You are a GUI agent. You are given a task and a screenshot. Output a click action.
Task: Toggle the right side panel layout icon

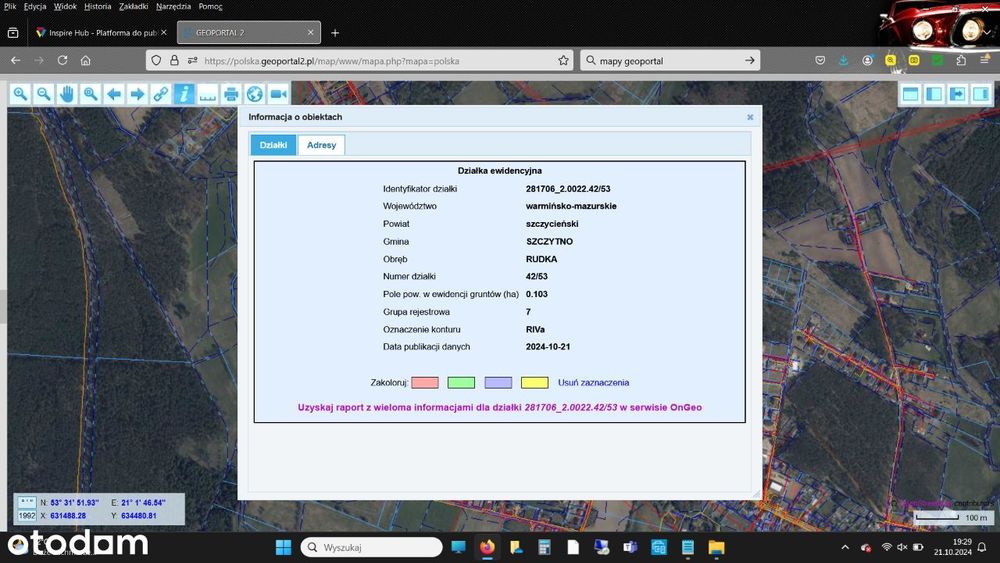tap(981, 94)
